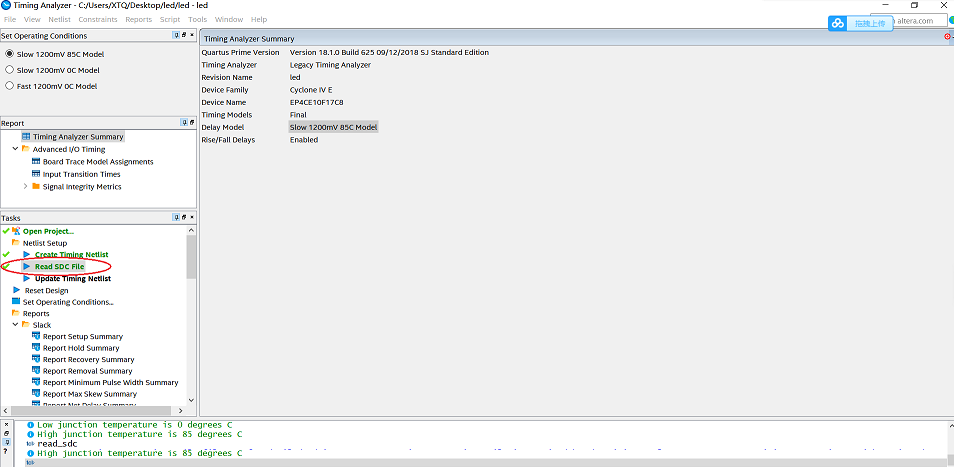Click the Open Project task icon
This screenshot has height=467, width=954.
[x=16, y=231]
